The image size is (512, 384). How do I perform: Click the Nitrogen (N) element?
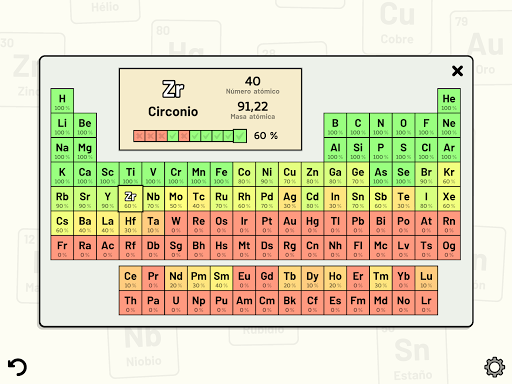tap(381, 125)
